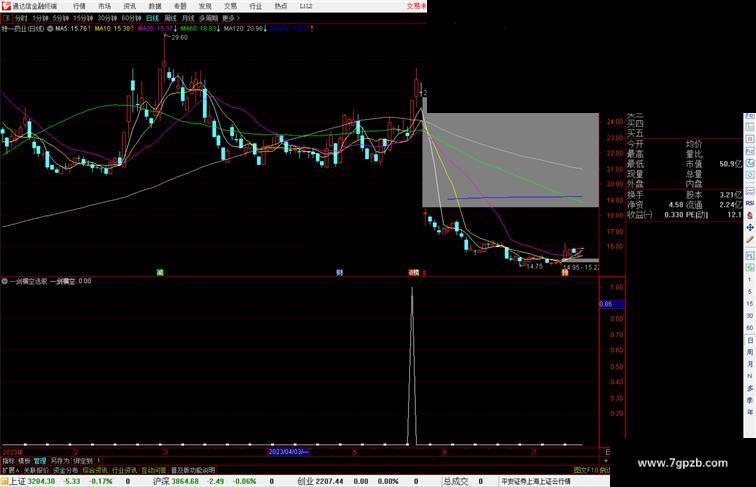
Task: Open the 行业 menu
Action: 256,6
